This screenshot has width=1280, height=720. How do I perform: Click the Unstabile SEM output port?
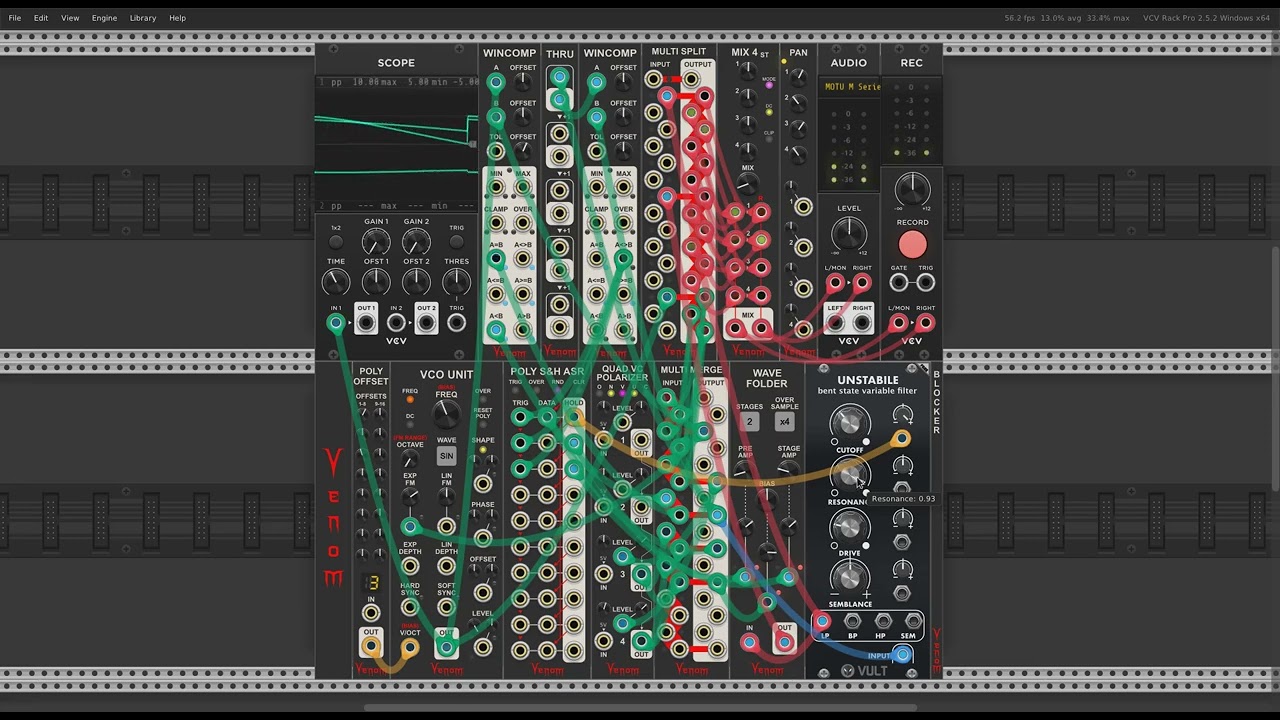pos(912,622)
